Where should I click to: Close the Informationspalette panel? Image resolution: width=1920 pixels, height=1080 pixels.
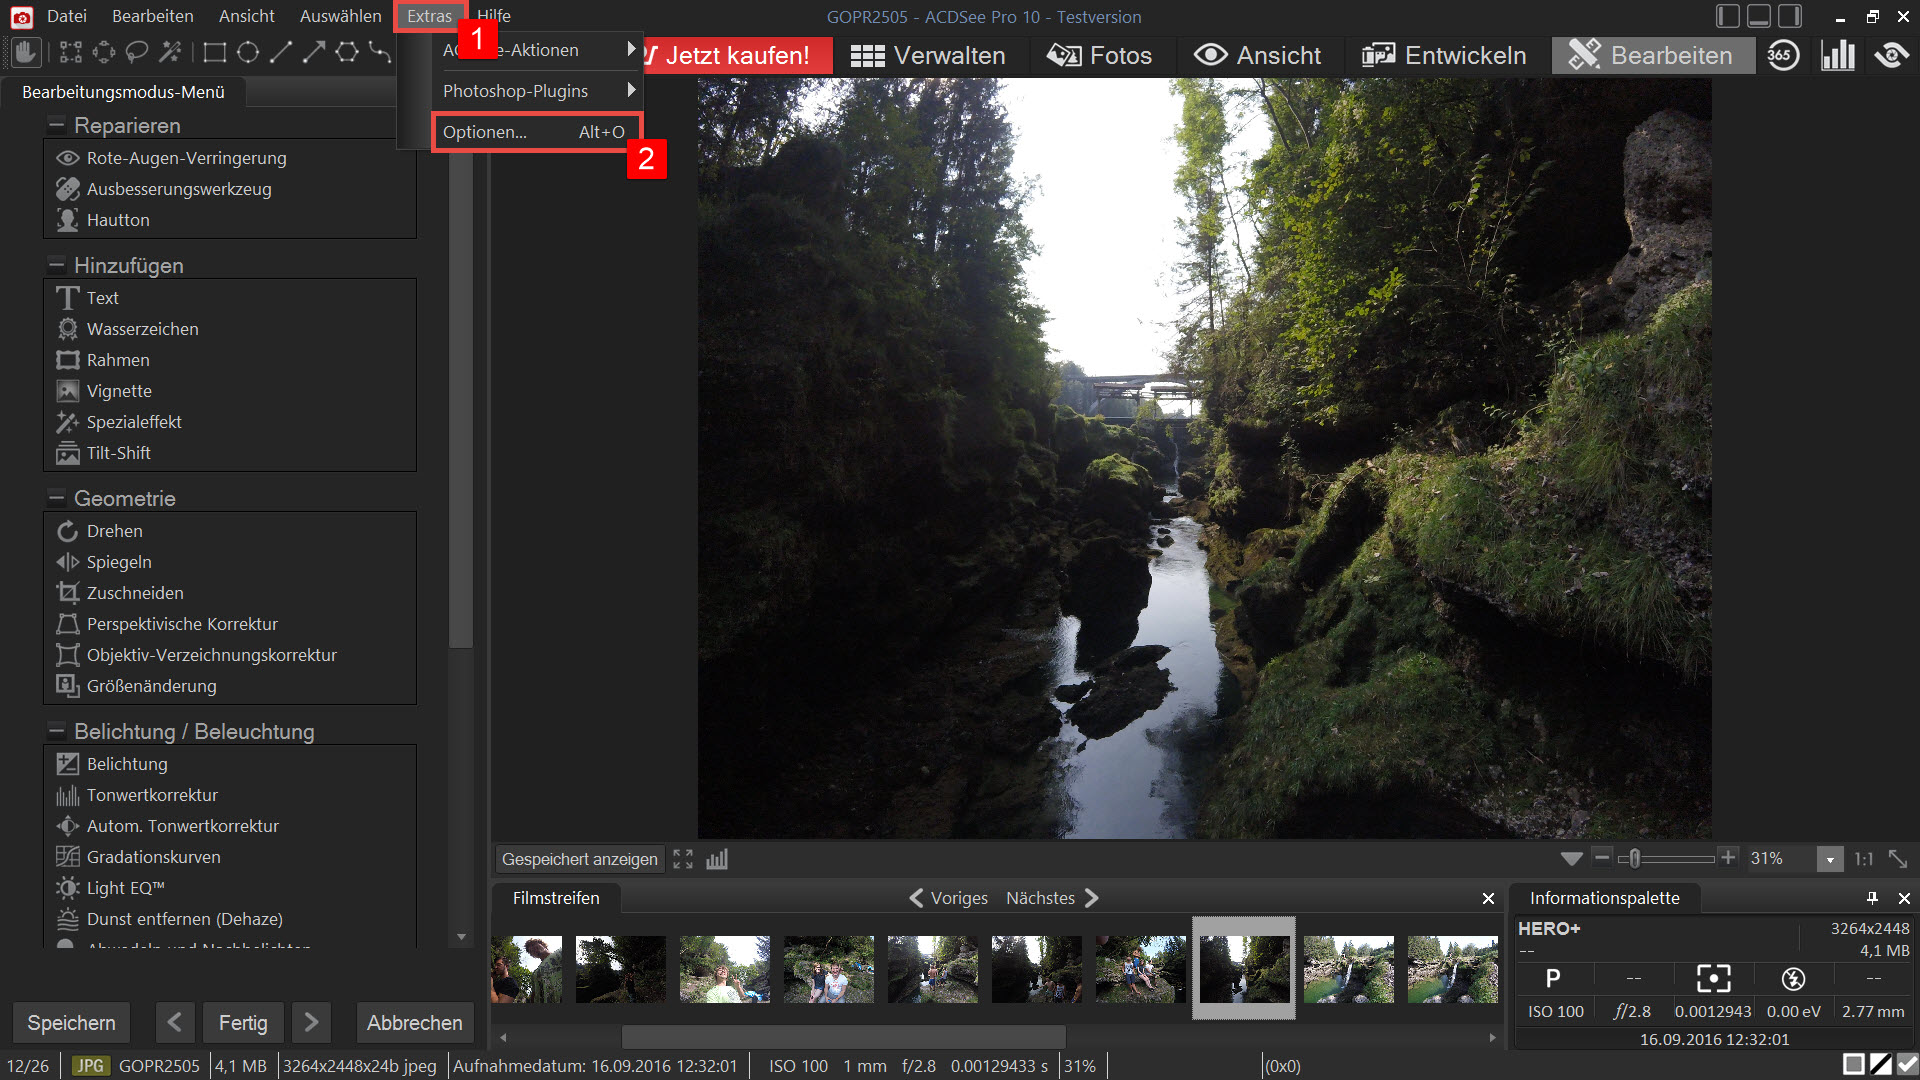click(x=1904, y=898)
